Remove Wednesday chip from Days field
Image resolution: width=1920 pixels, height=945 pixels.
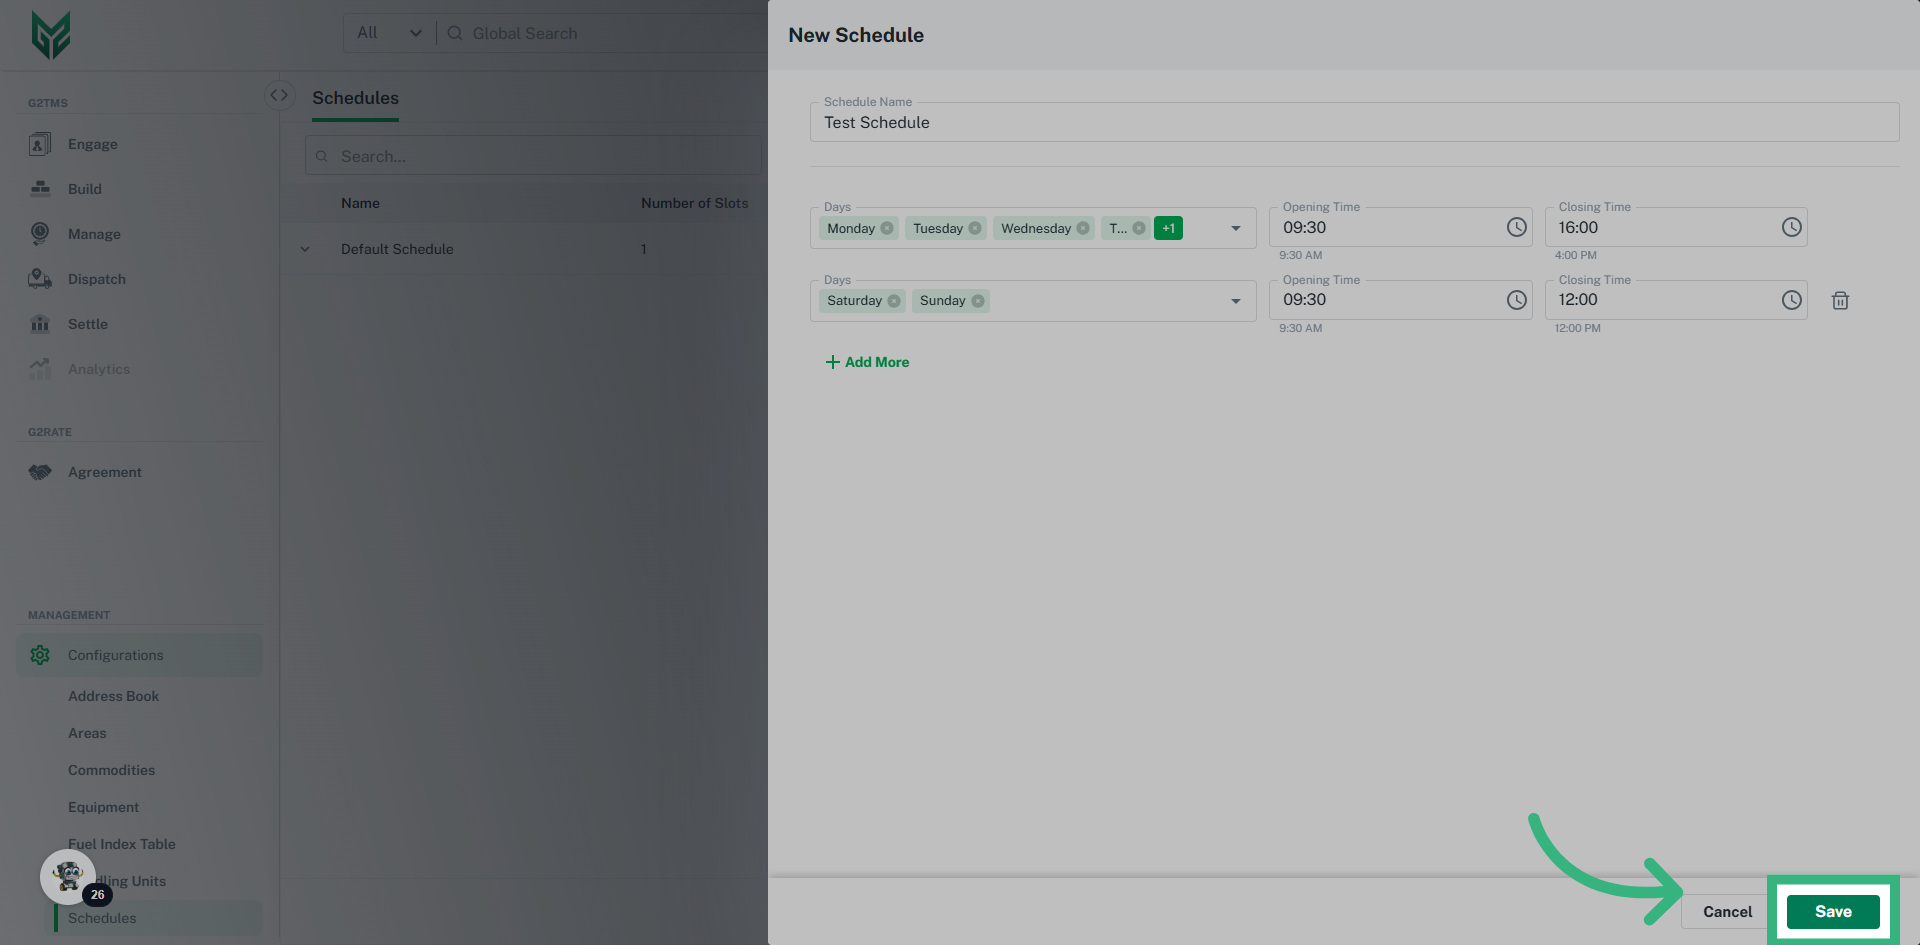pyautogui.click(x=1083, y=229)
